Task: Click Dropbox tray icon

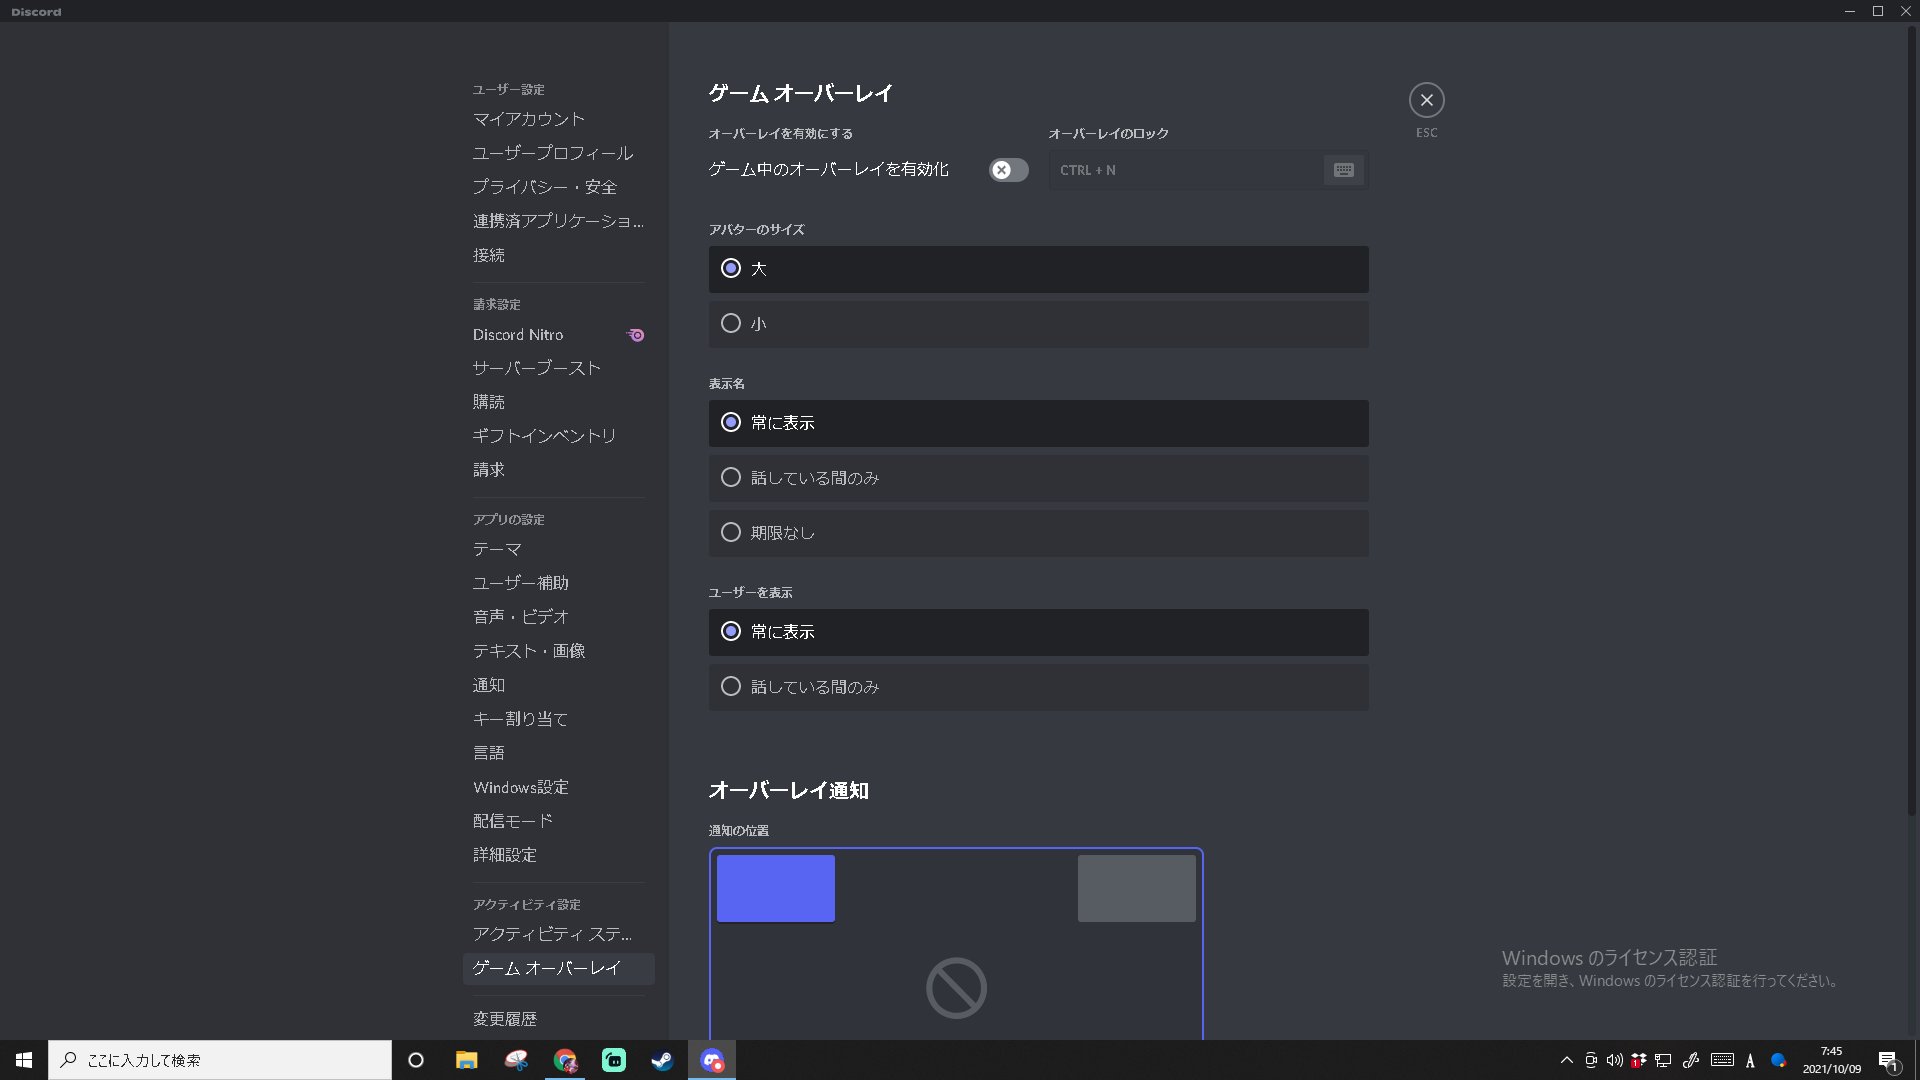Action: 1638,1060
